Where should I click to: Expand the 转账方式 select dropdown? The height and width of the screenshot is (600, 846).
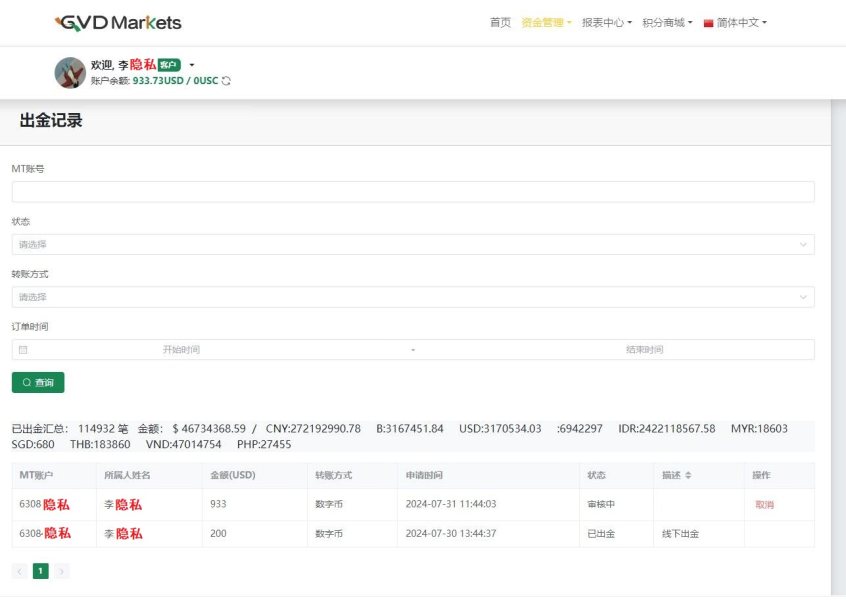pyautogui.click(x=412, y=297)
